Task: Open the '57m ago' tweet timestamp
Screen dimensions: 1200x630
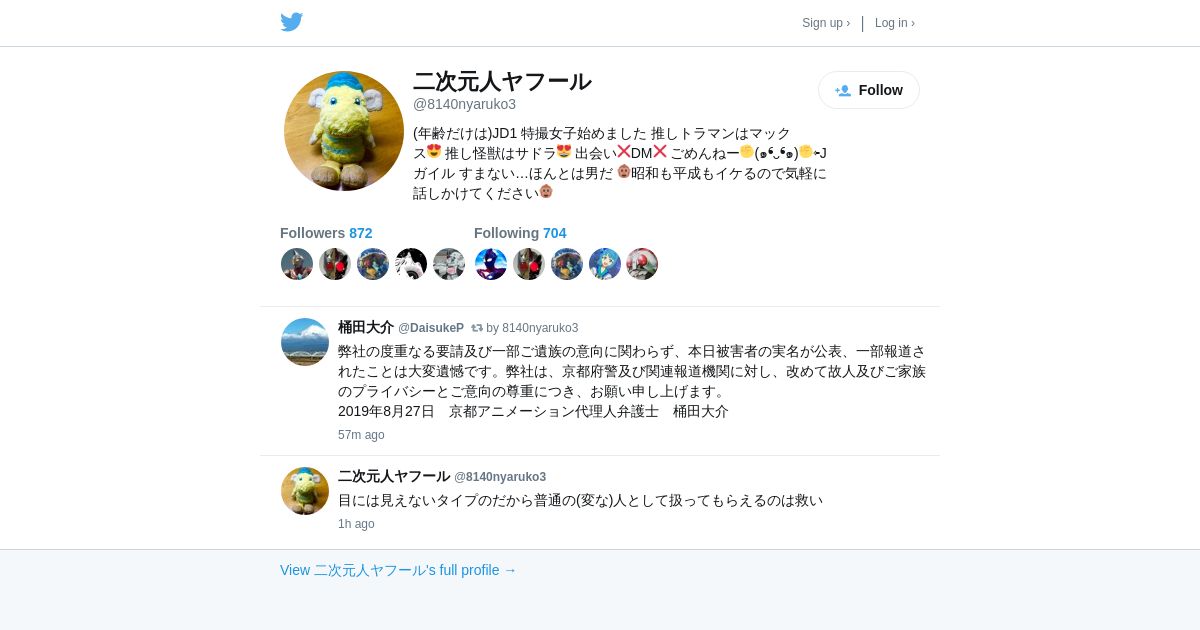Action: click(361, 435)
